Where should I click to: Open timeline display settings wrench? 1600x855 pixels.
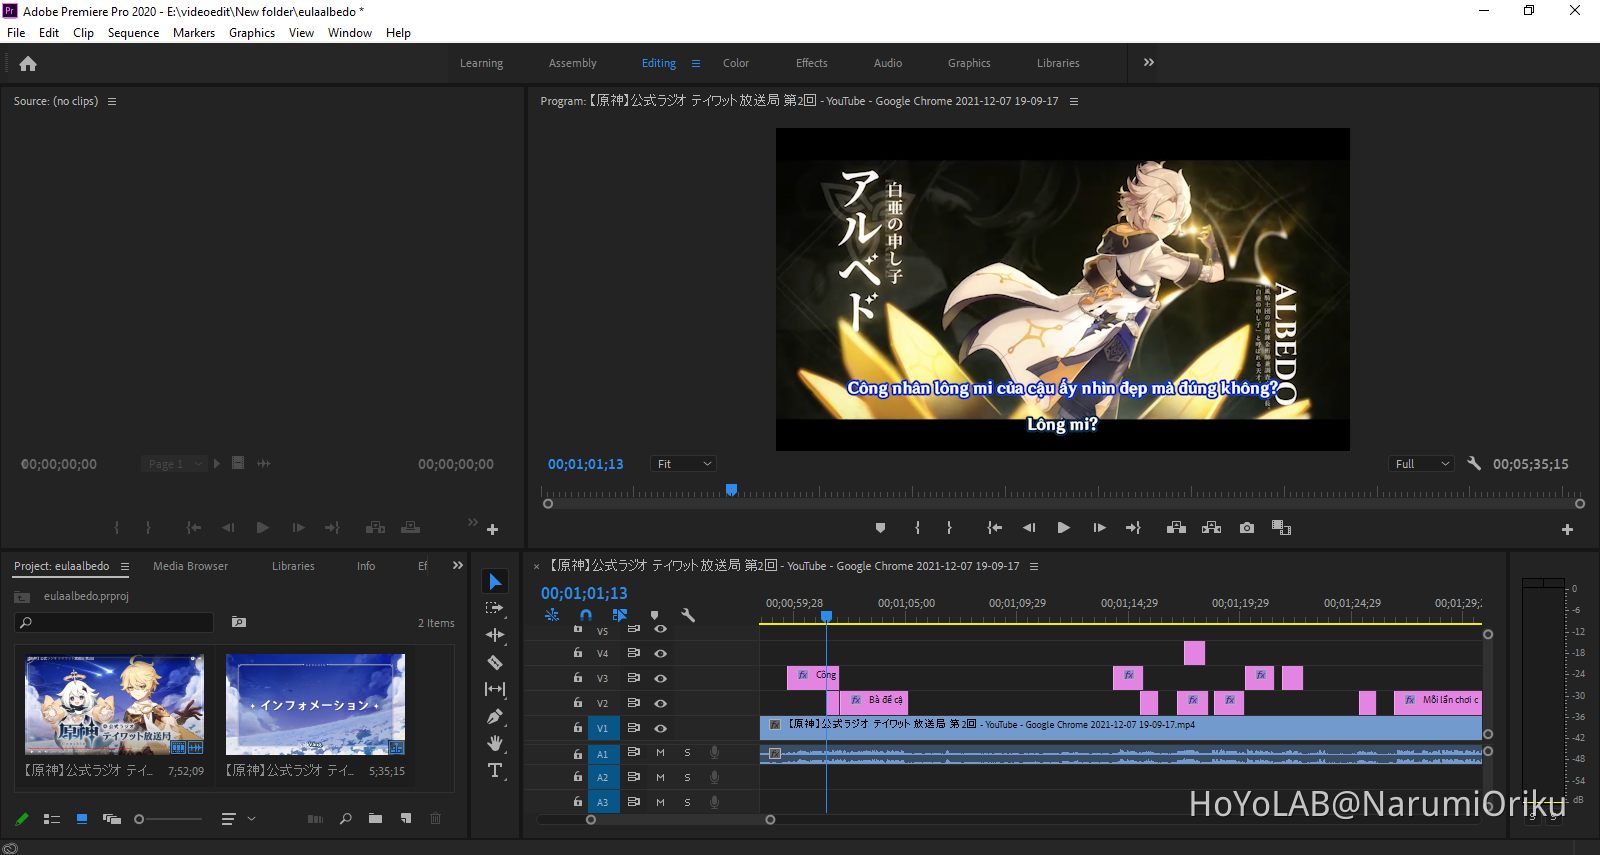[x=688, y=615]
